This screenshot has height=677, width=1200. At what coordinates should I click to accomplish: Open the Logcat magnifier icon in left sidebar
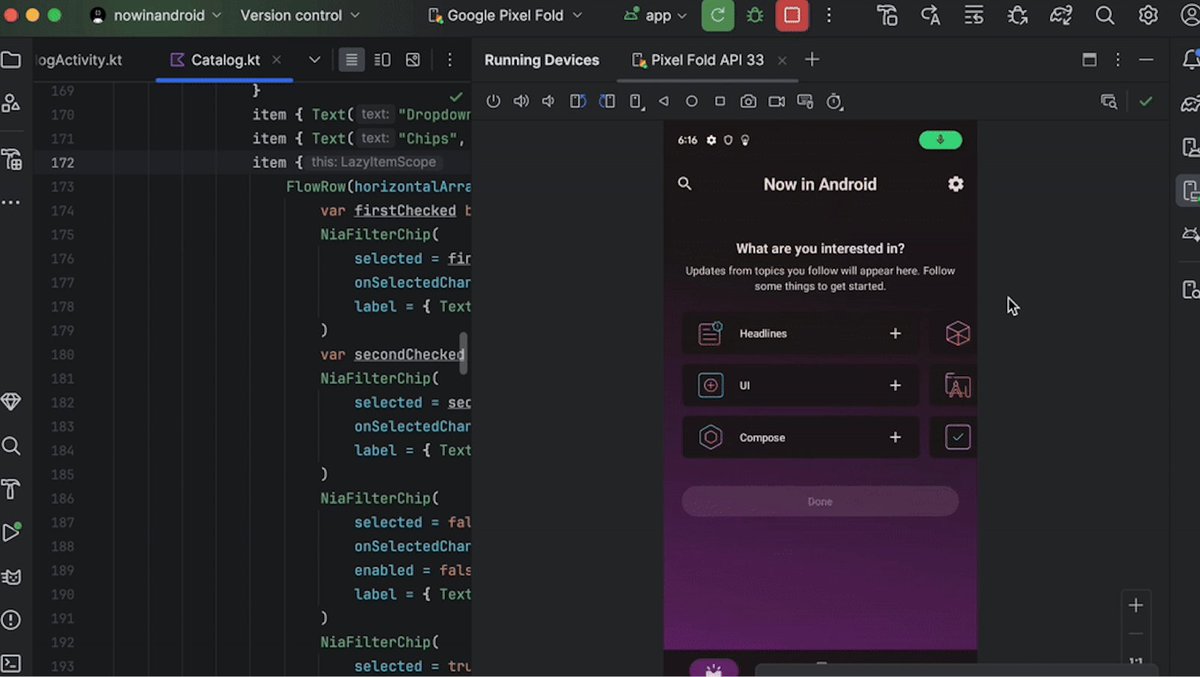[11, 446]
